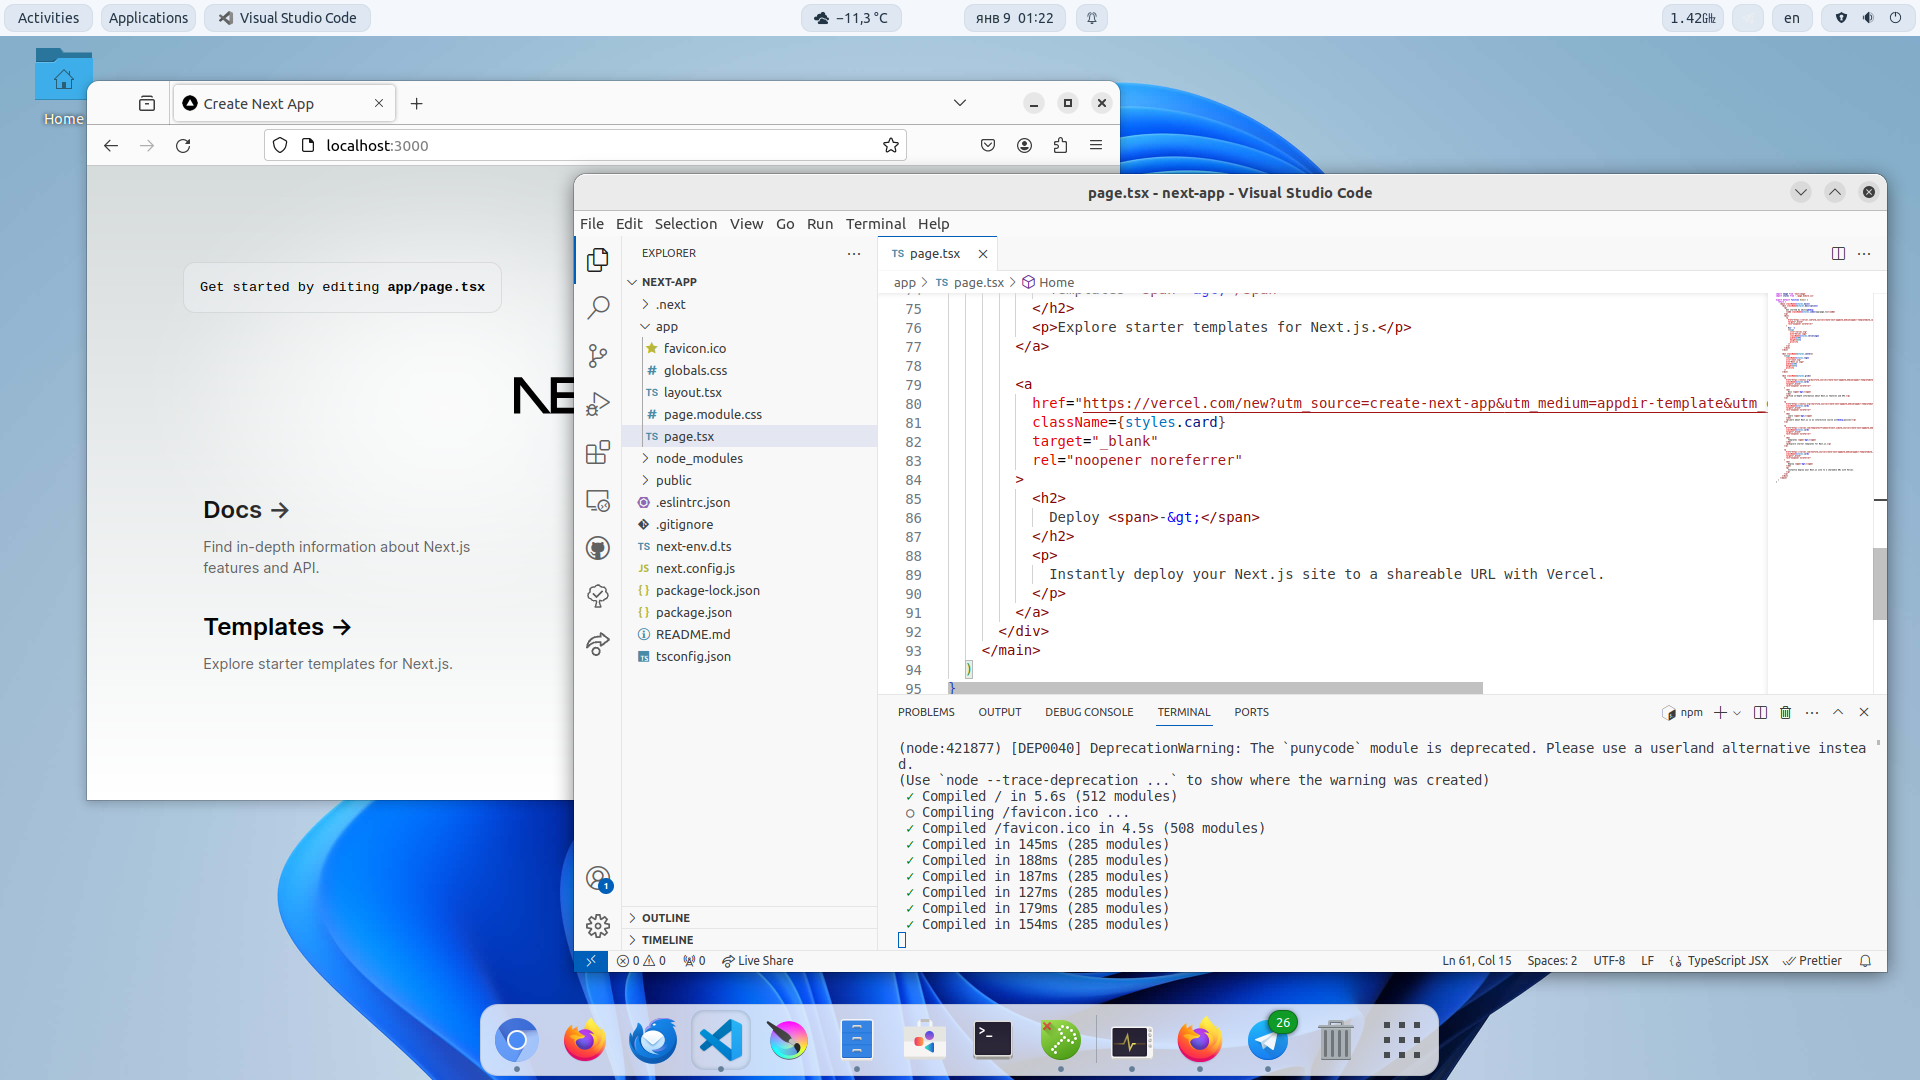
Task: Click notifications bell in status bar
Action: [x=1865, y=961]
